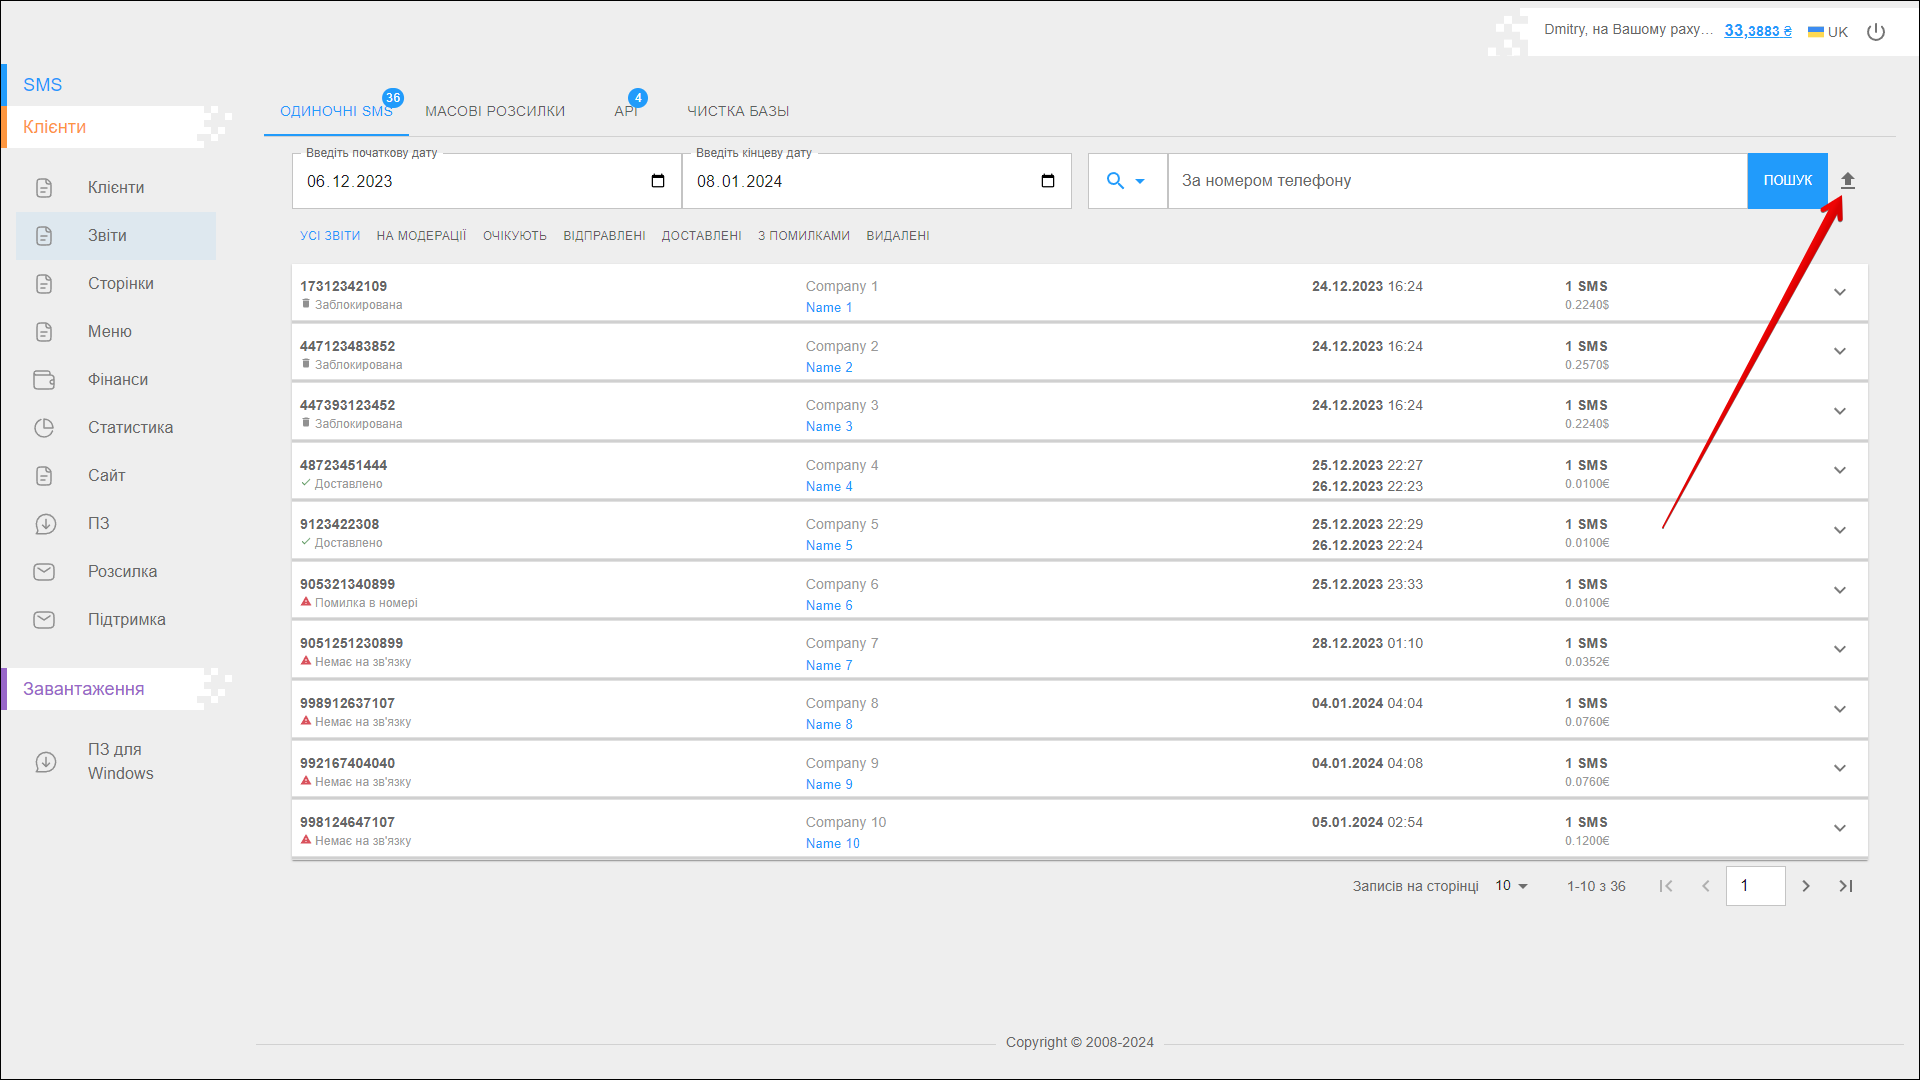
Task: Open Фінанси wallet section in sidebar
Action: [x=117, y=380]
